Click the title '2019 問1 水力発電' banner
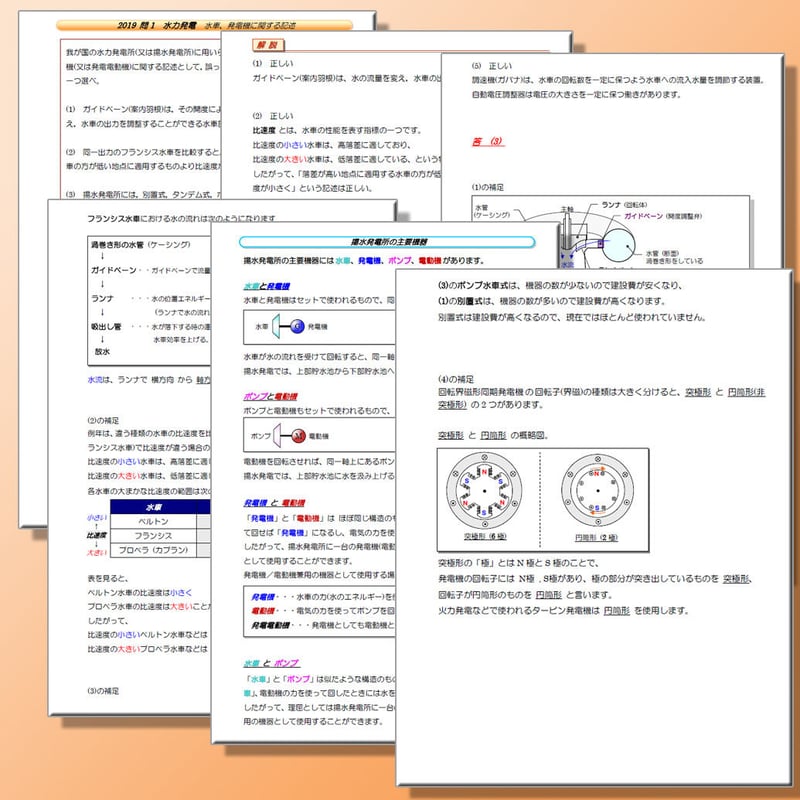 205,25
